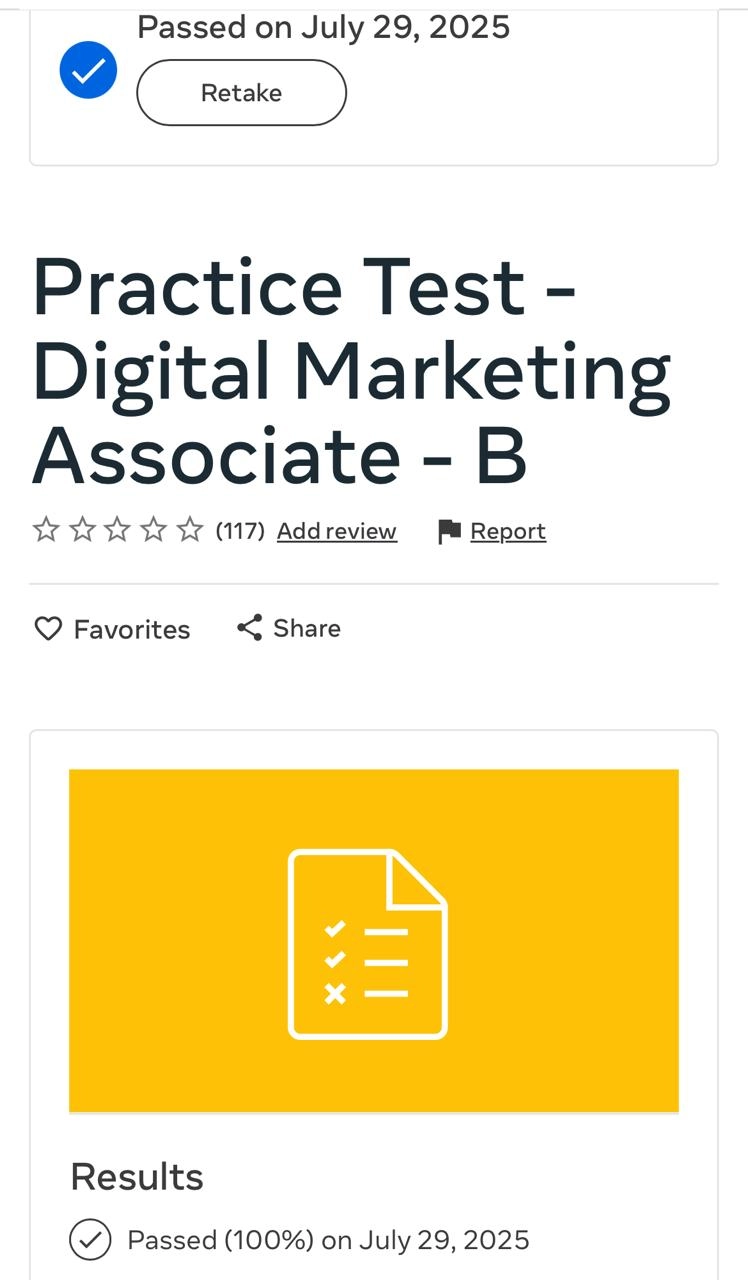Click the white checklist document icon

(368, 943)
